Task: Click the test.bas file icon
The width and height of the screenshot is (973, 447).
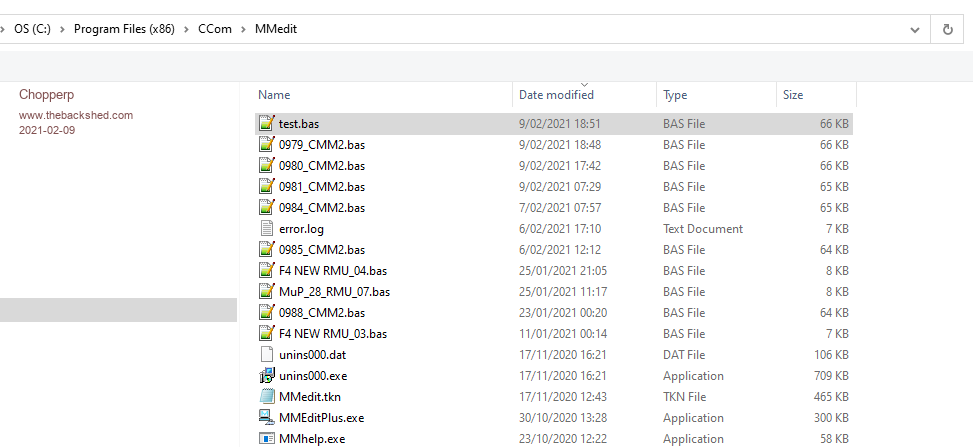Action: pos(266,124)
